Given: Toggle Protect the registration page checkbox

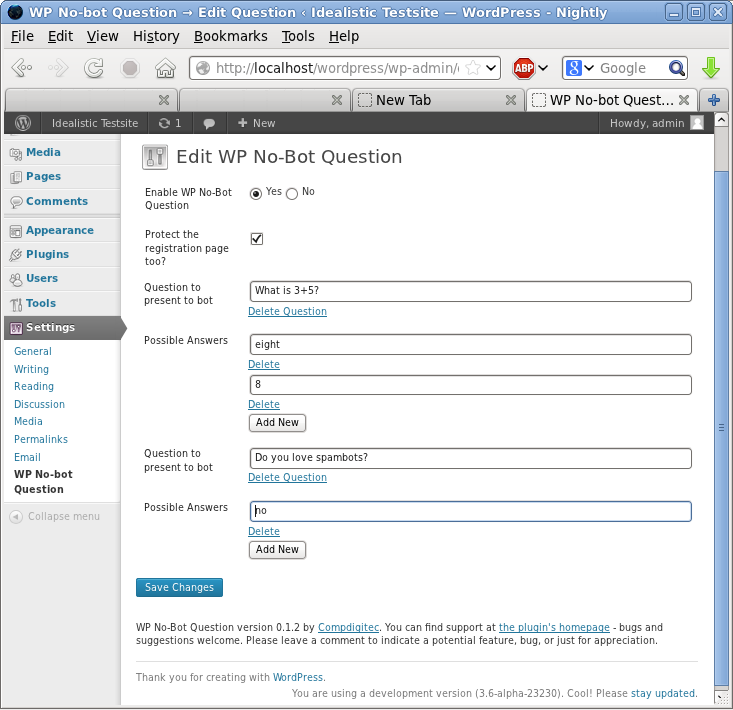Looking at the screenshot, I should 257,239.
